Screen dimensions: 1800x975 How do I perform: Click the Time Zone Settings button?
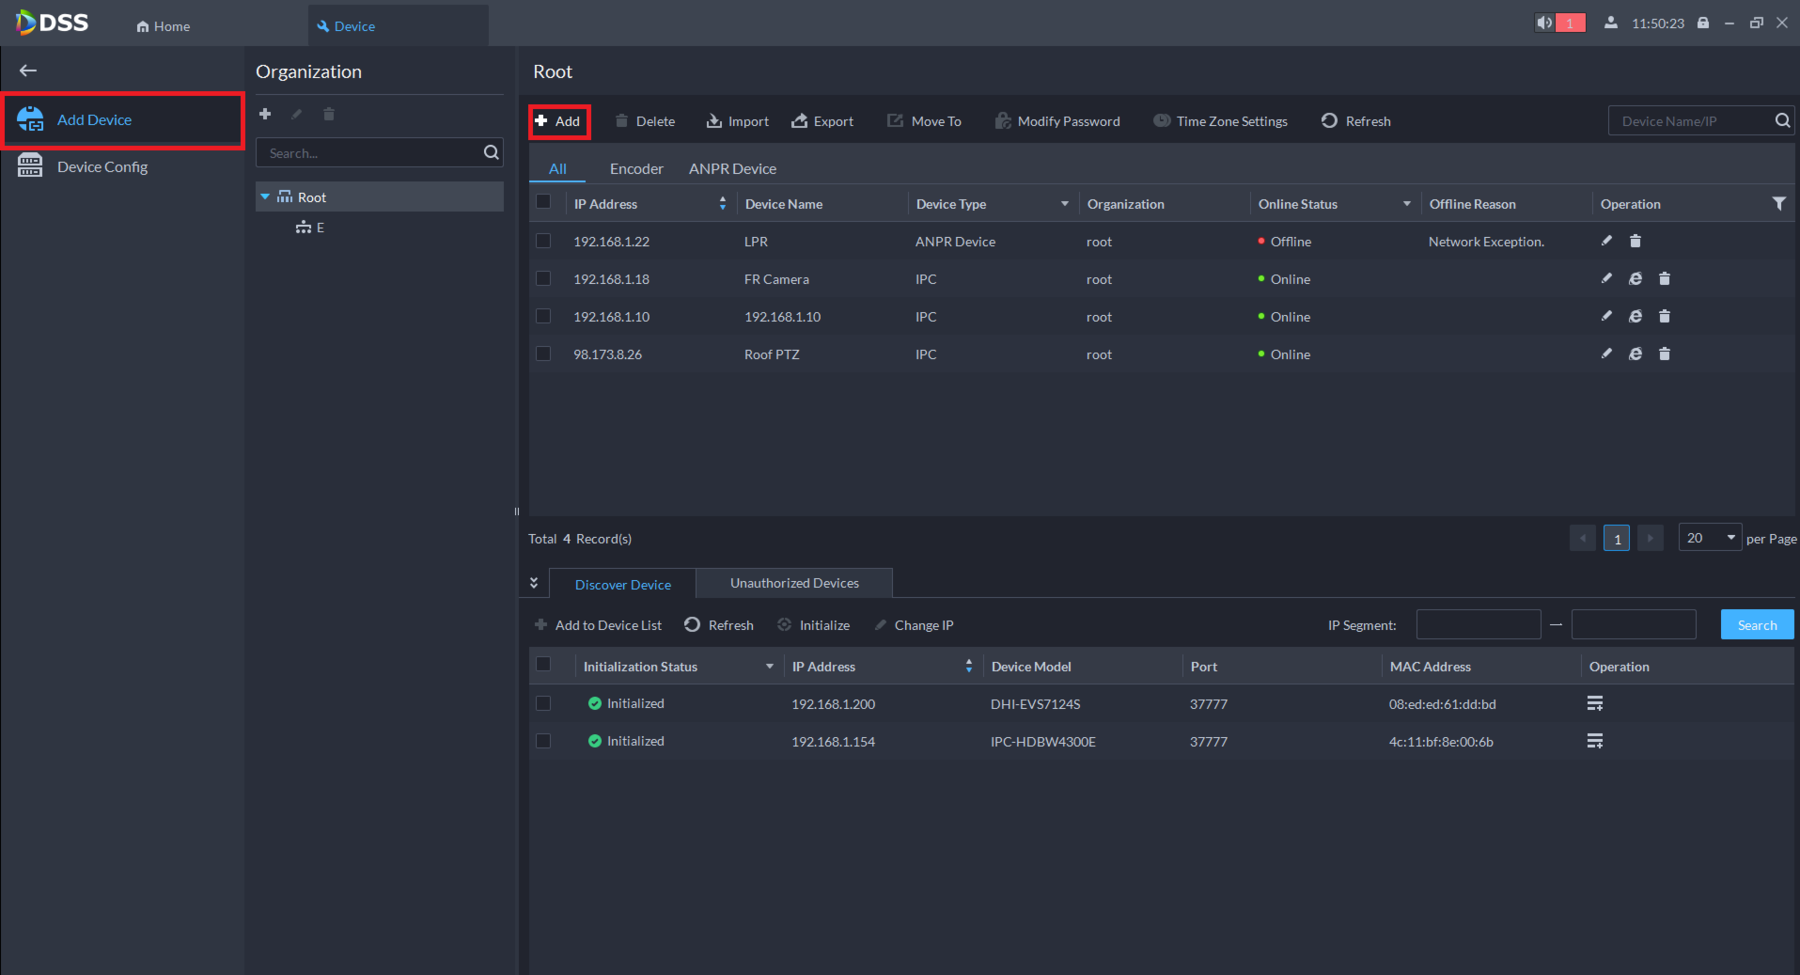click(x=1220, y=121)
